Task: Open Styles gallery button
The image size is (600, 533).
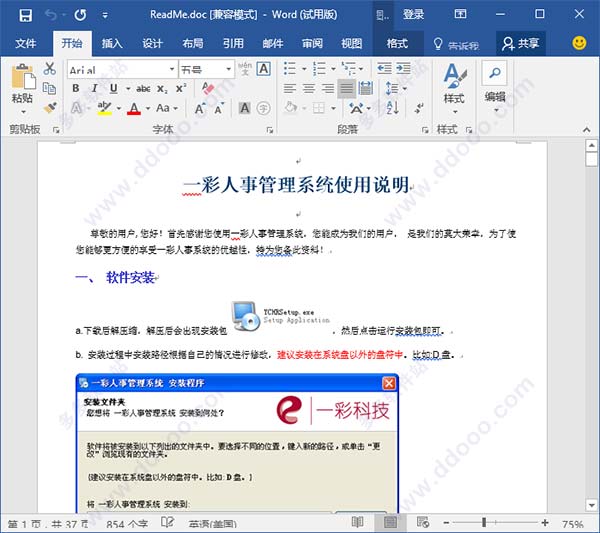Action: [x=454, y=88]
